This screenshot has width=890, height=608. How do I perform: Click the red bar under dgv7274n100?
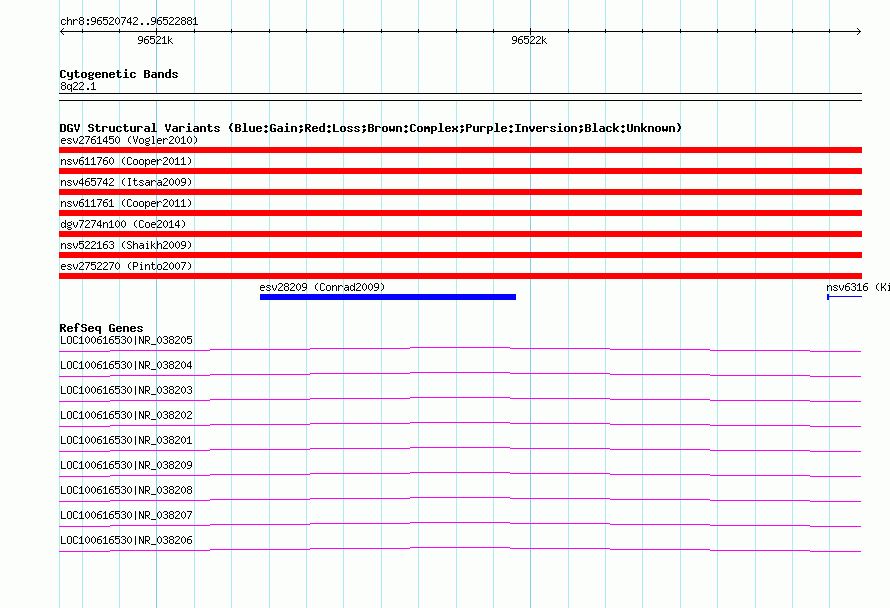(x=460, y=234)
